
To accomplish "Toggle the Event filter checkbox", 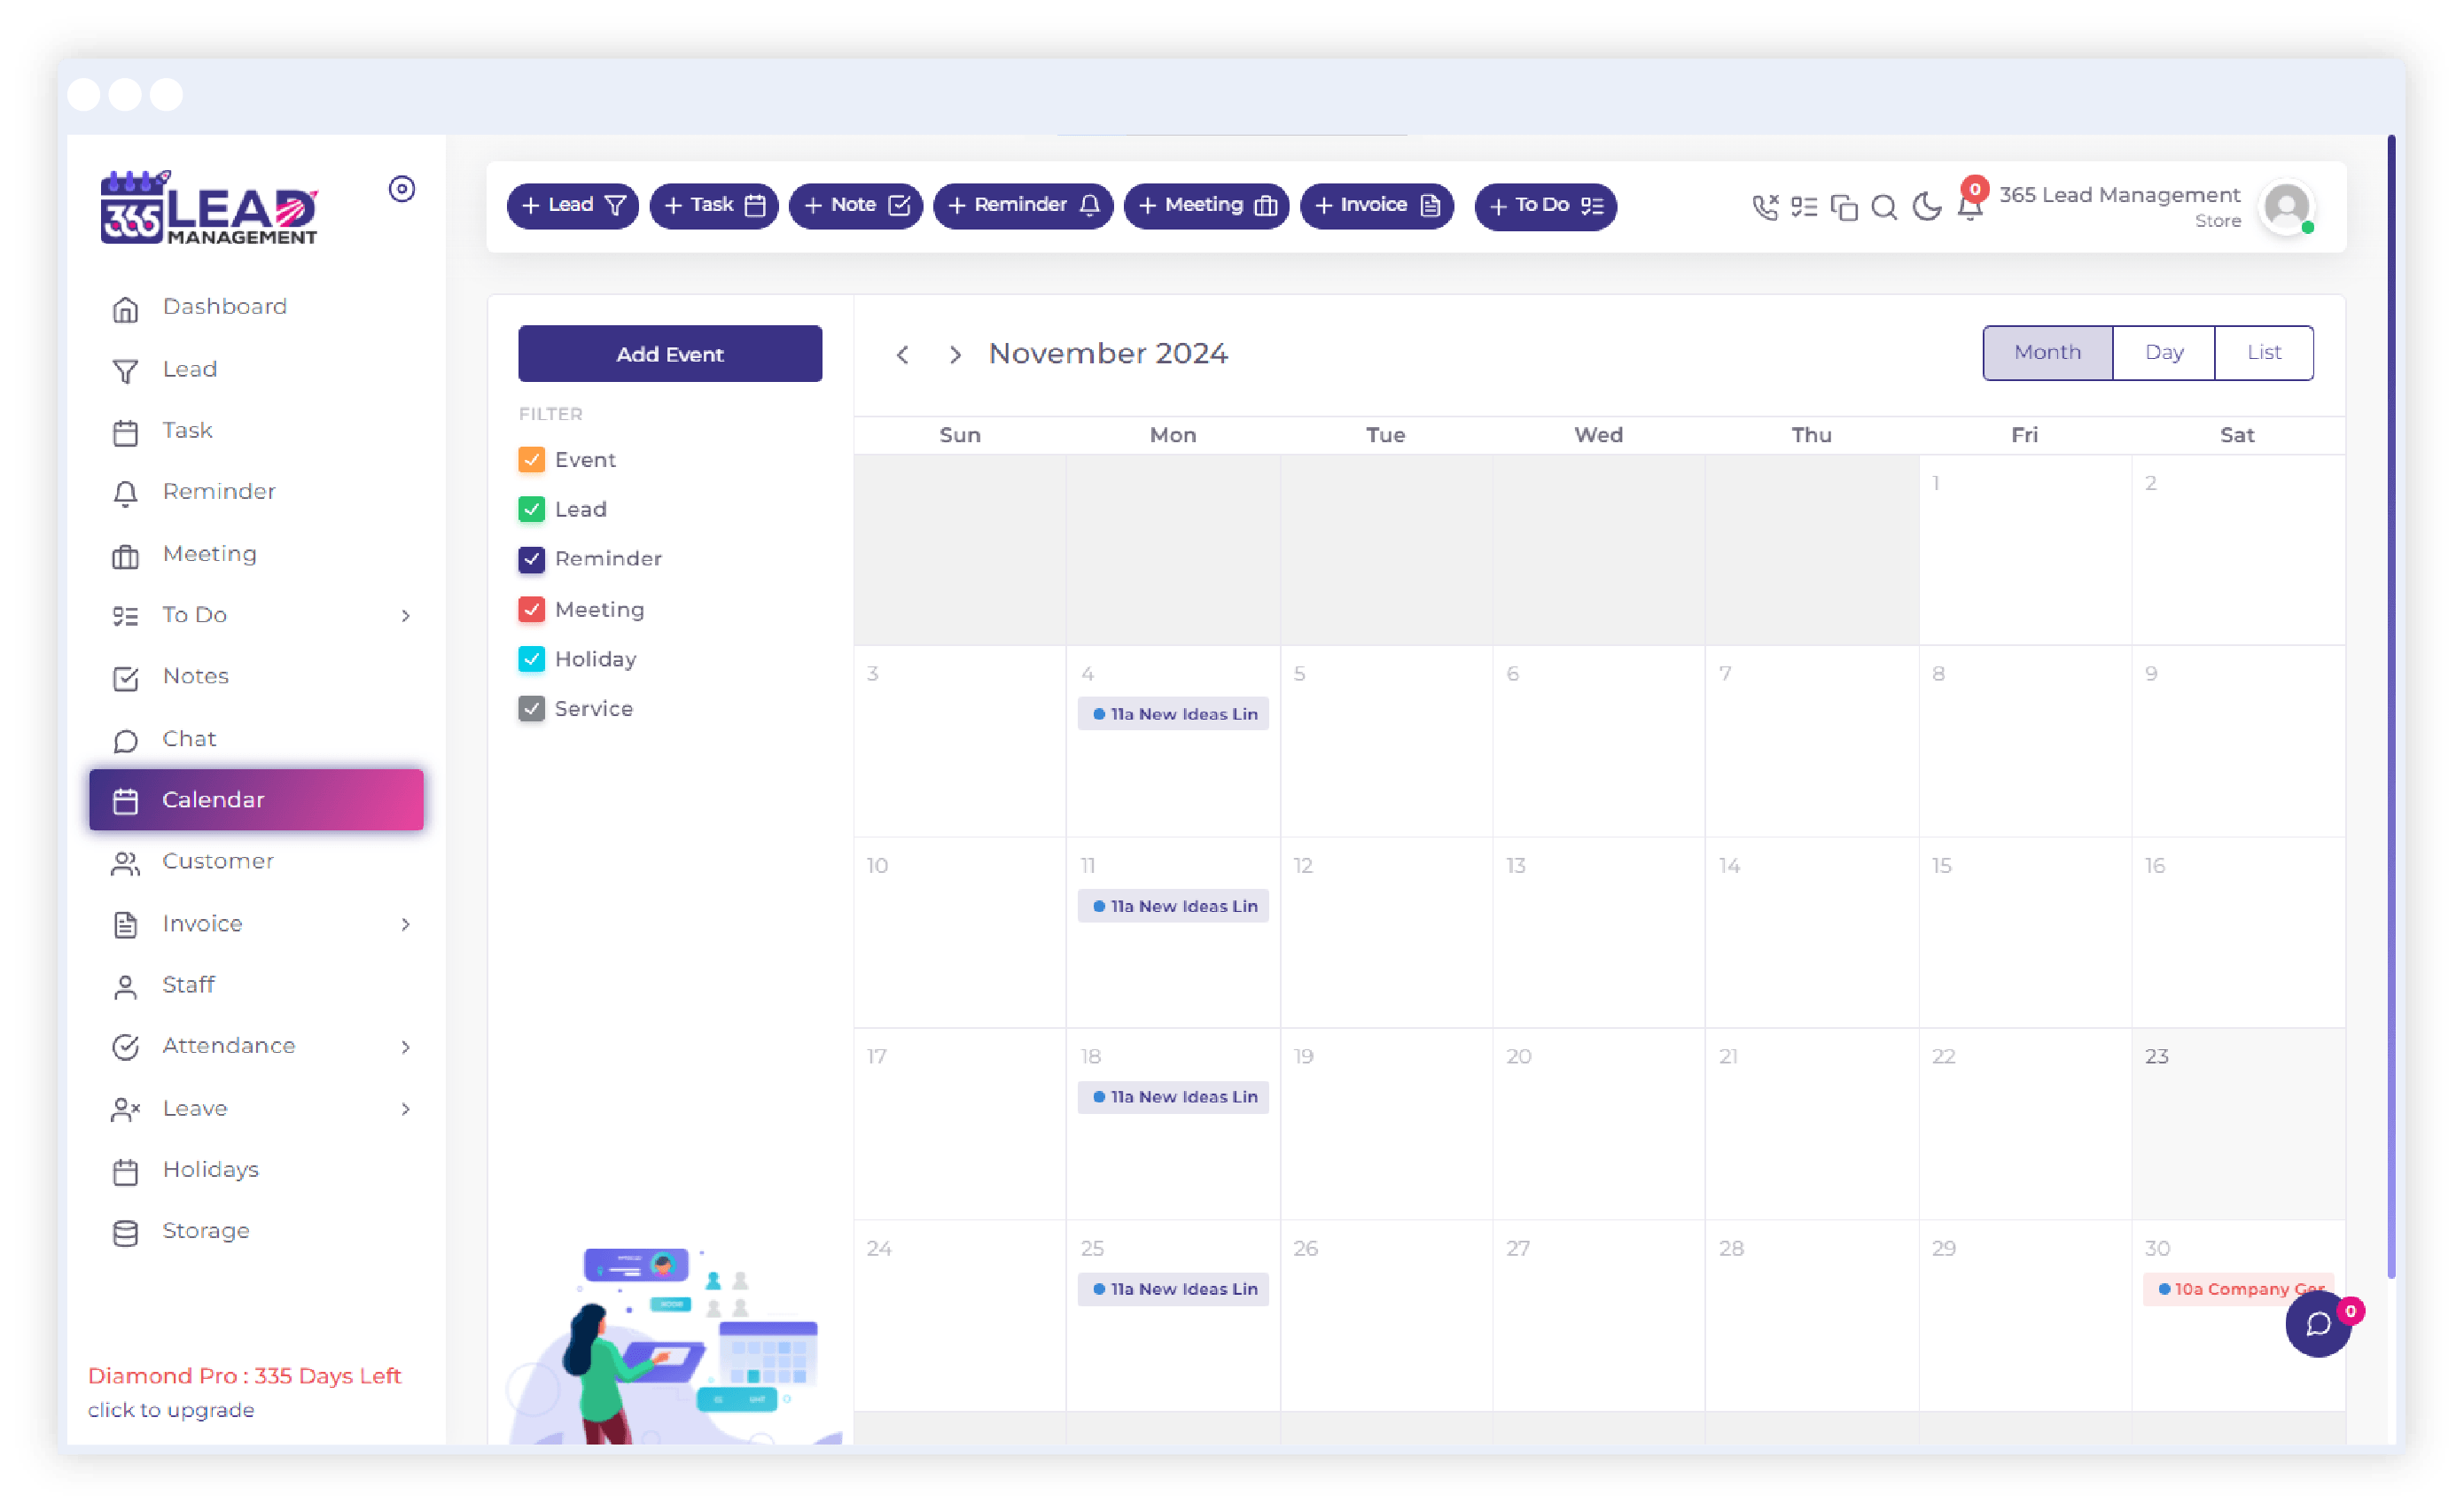I will click(532, 459).
